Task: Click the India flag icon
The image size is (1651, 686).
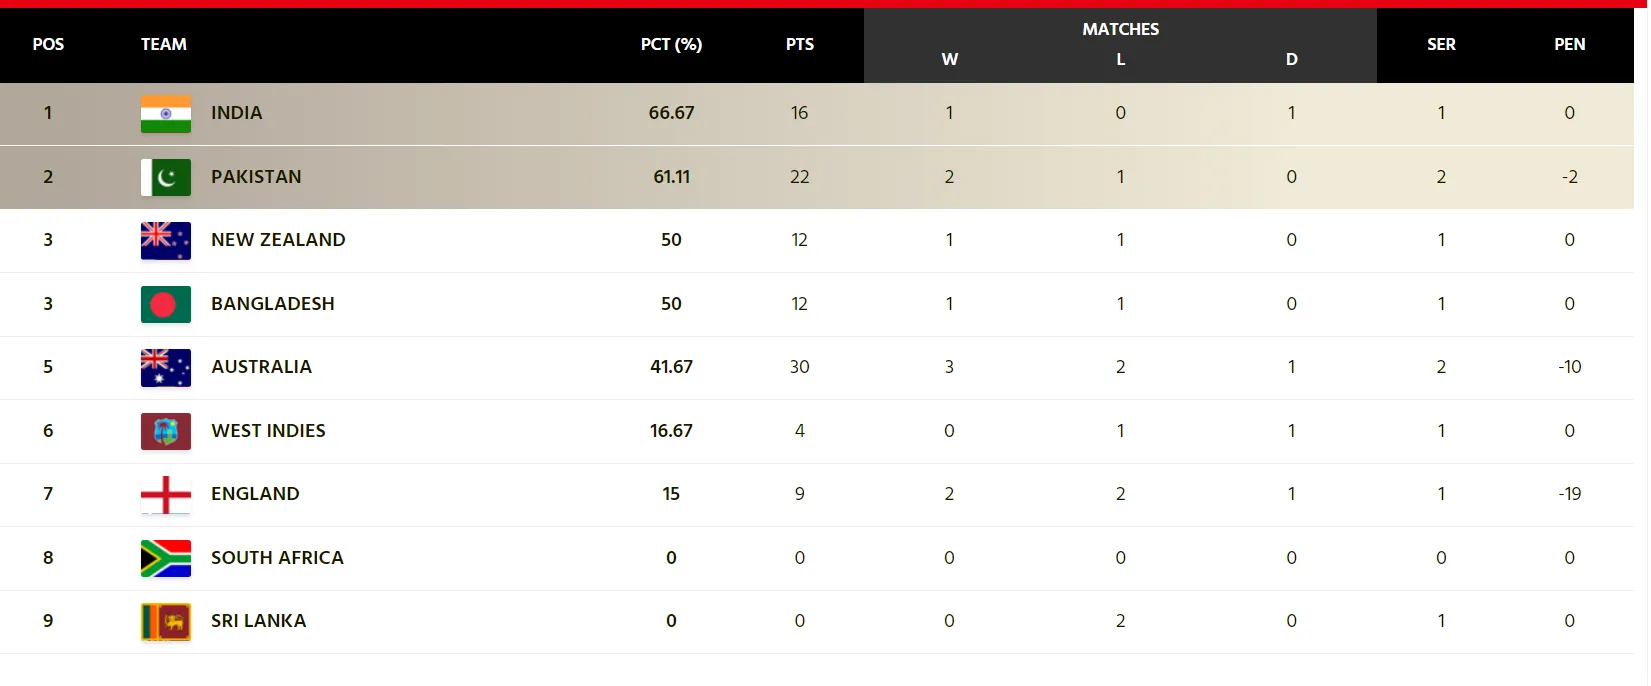Action: point(166,114)
